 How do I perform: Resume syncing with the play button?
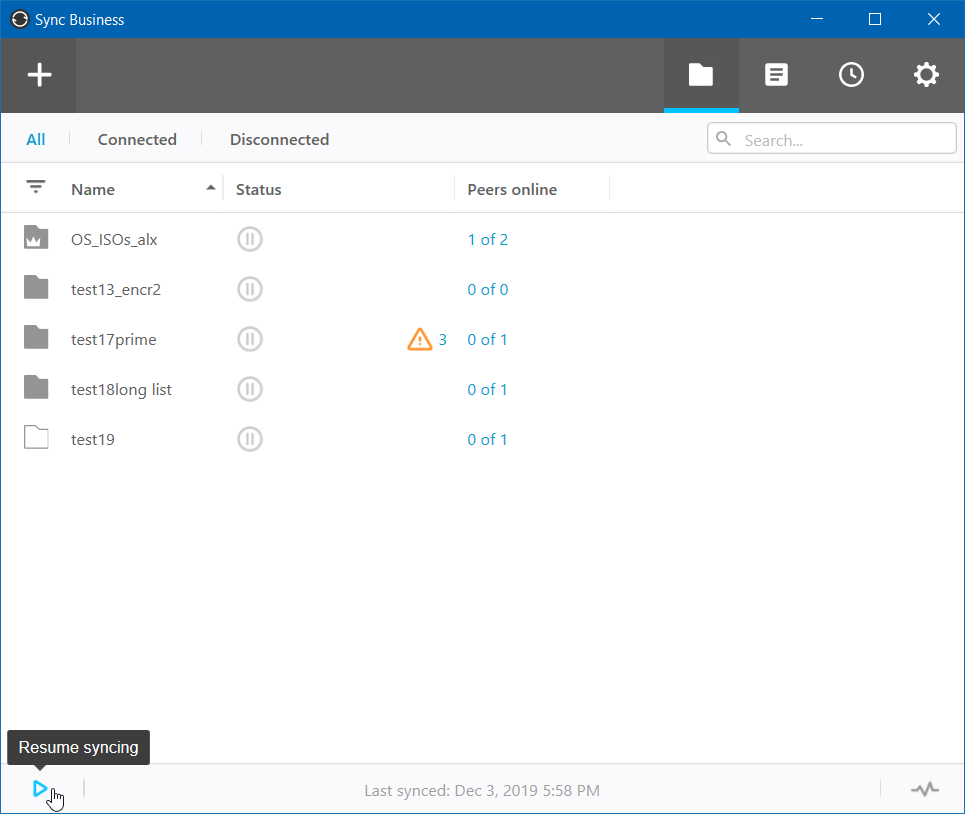(x=40, y=788)
